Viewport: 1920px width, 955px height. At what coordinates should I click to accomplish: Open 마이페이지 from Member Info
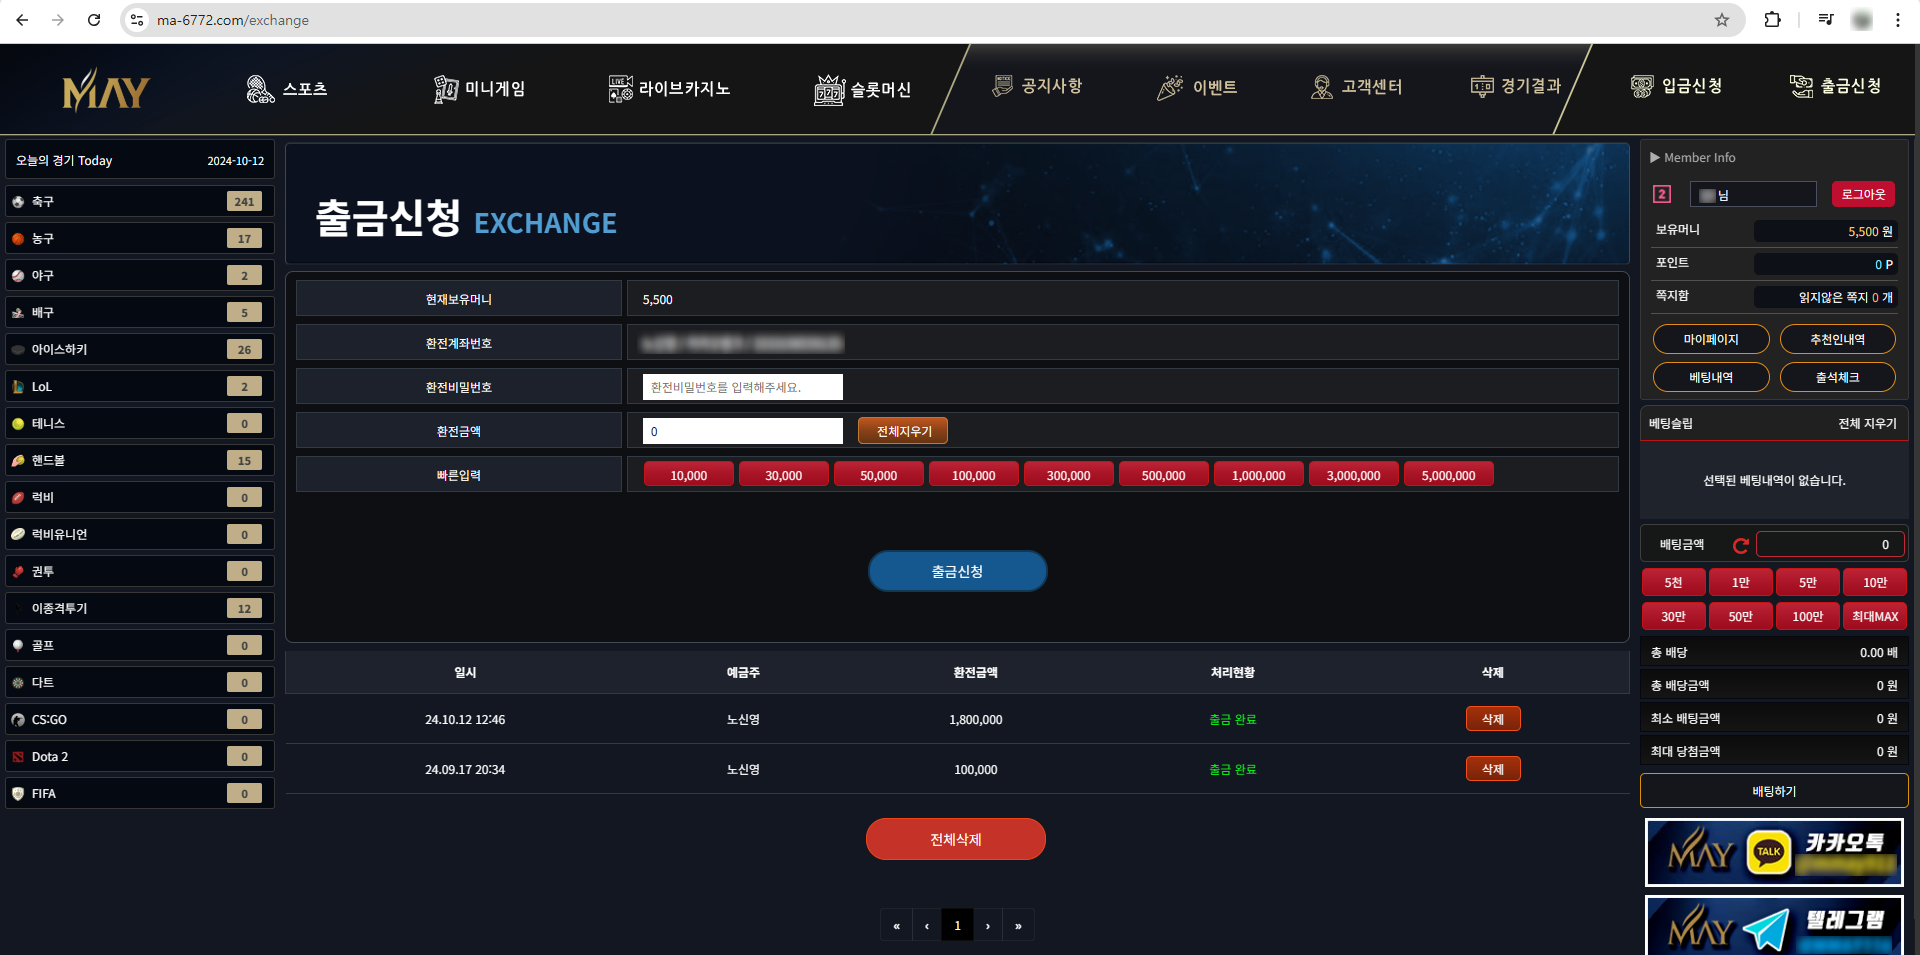(x=1711, y=339)
